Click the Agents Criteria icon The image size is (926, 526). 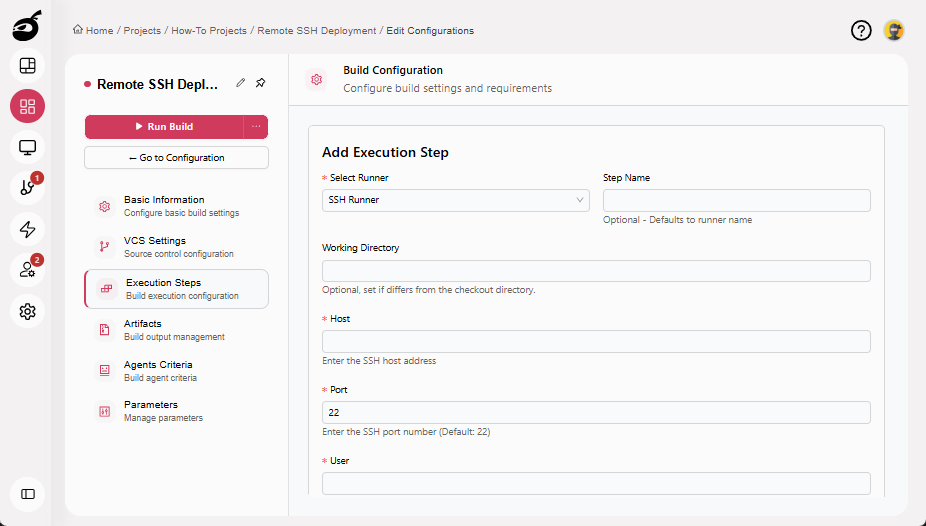point(105,370)
